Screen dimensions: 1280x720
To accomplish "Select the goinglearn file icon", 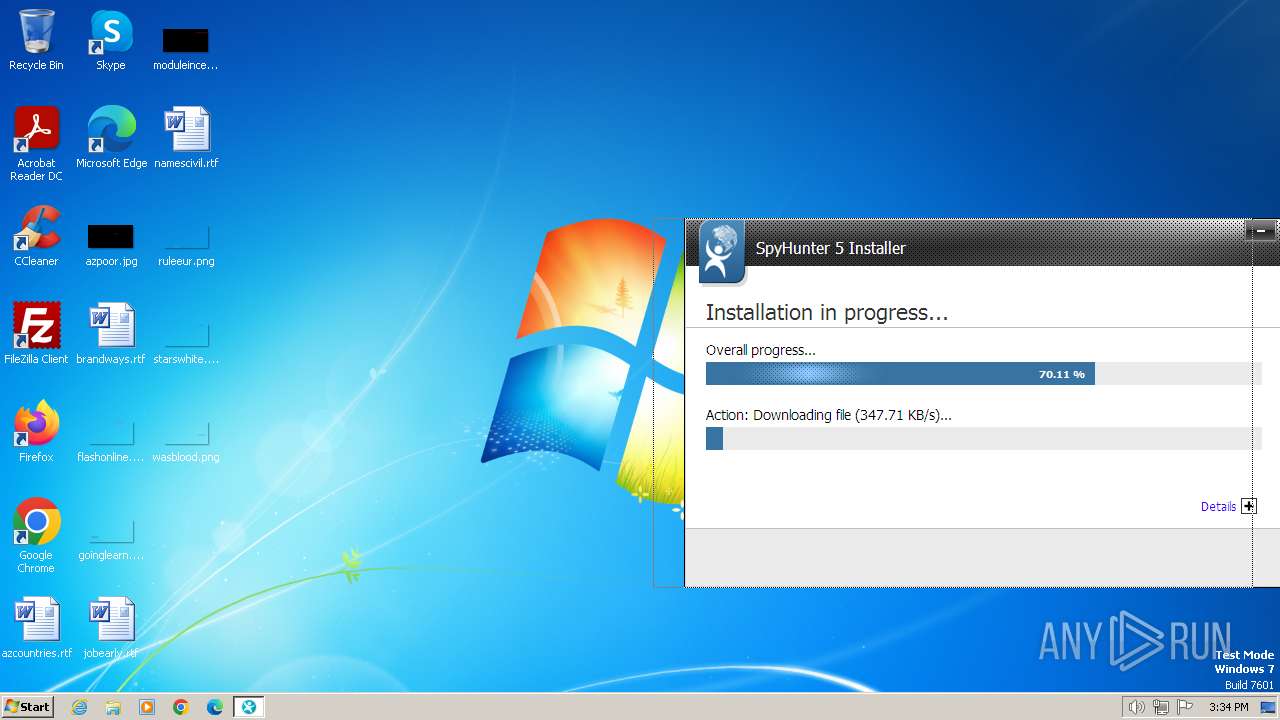I will click(111, 538).
